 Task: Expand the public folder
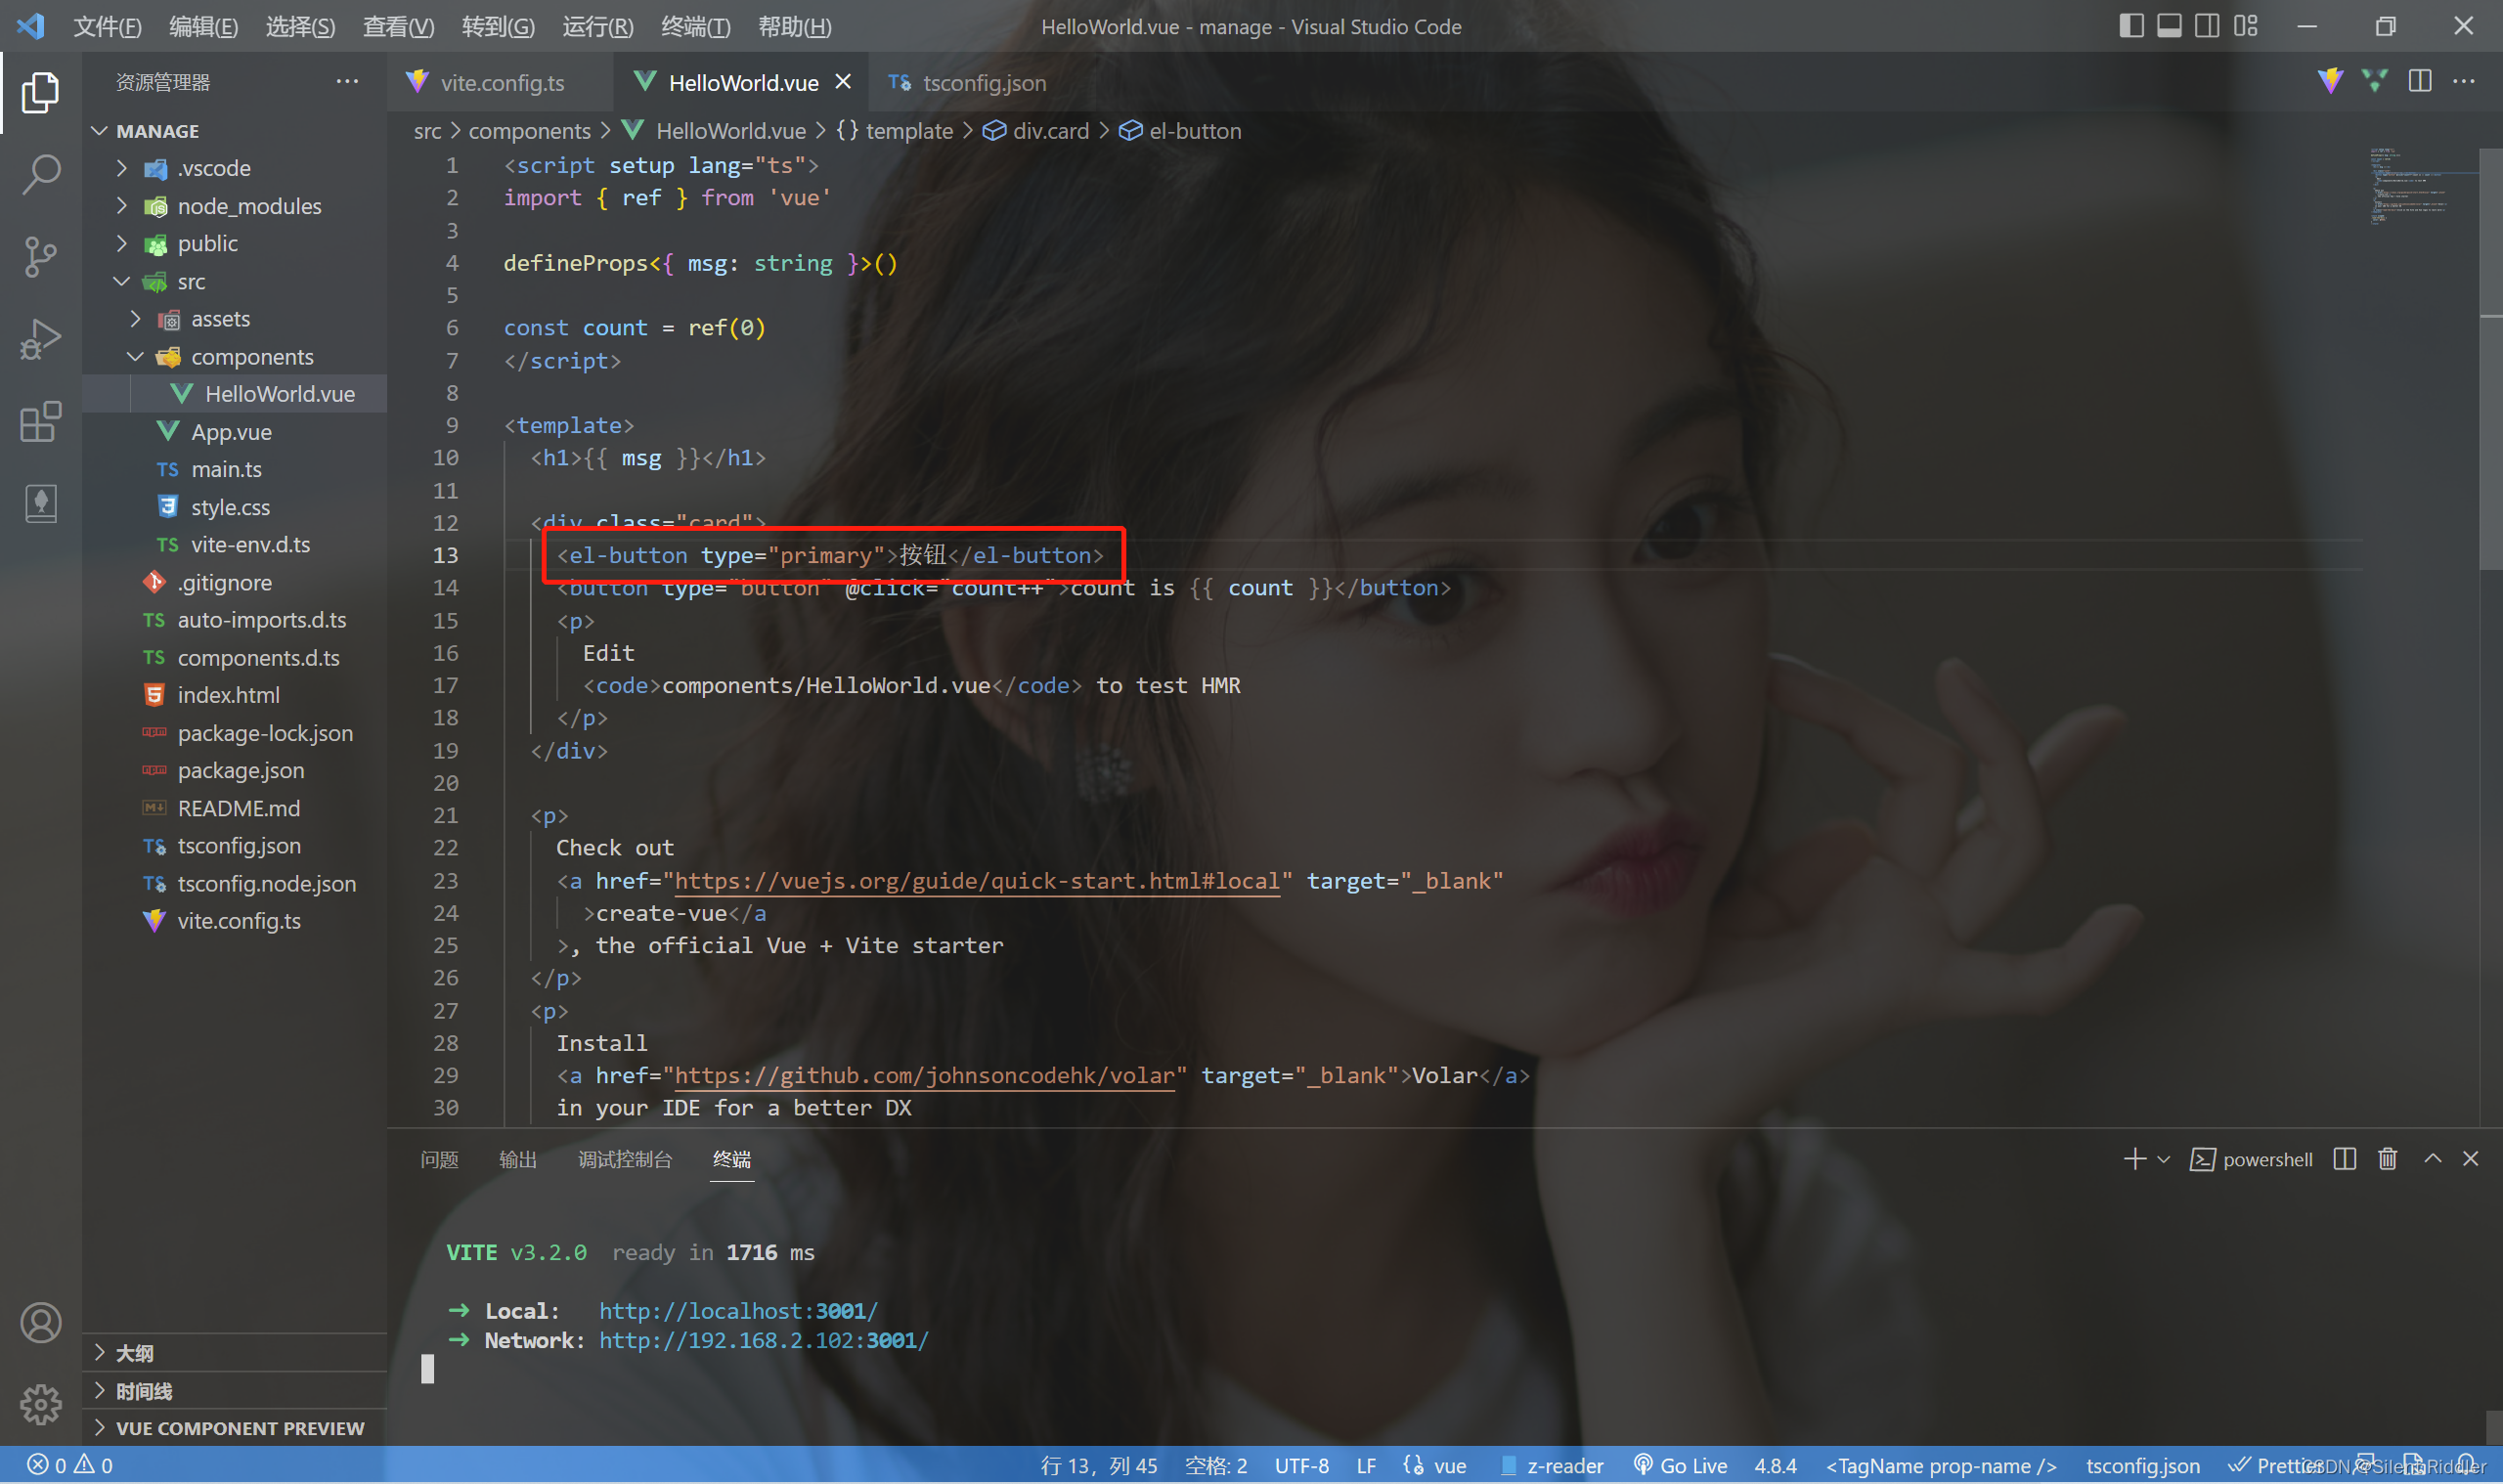[x=235, y=244]
